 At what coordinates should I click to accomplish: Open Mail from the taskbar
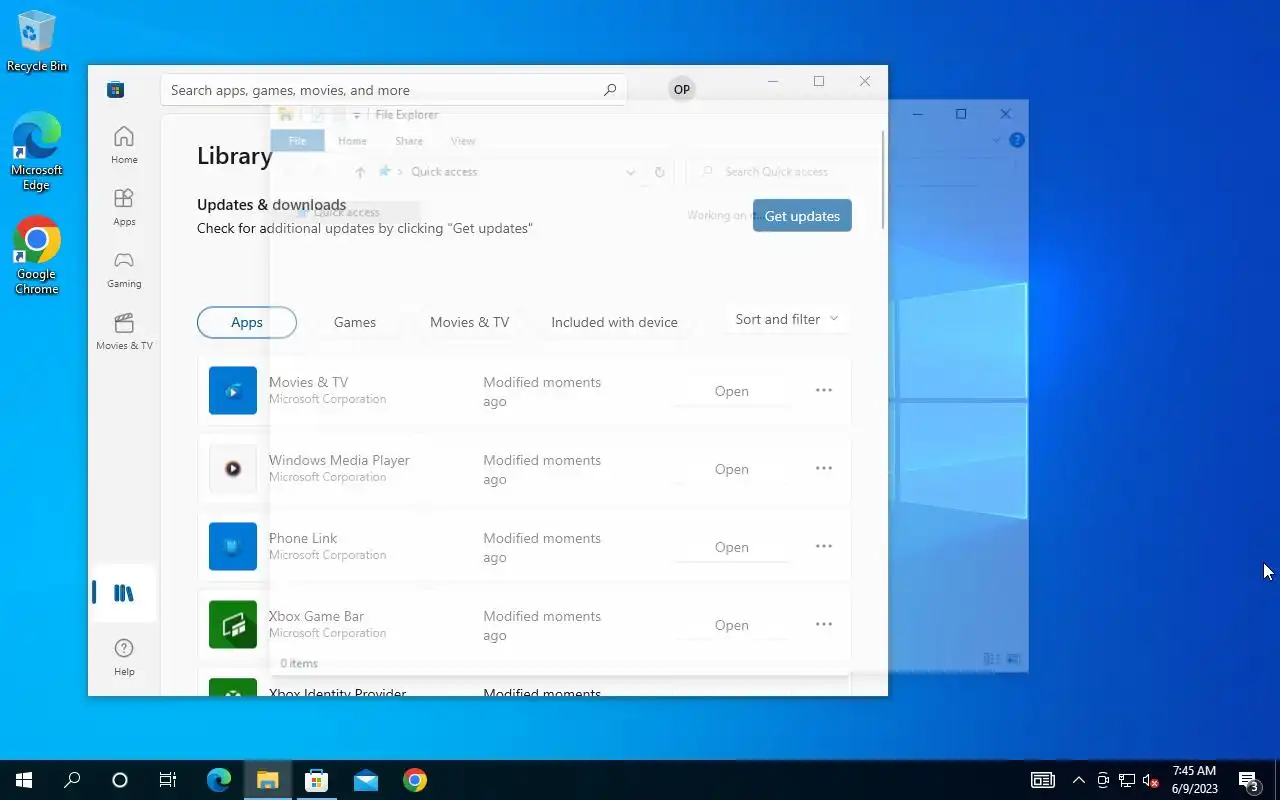pyautogui.click(x=366, y=780)
